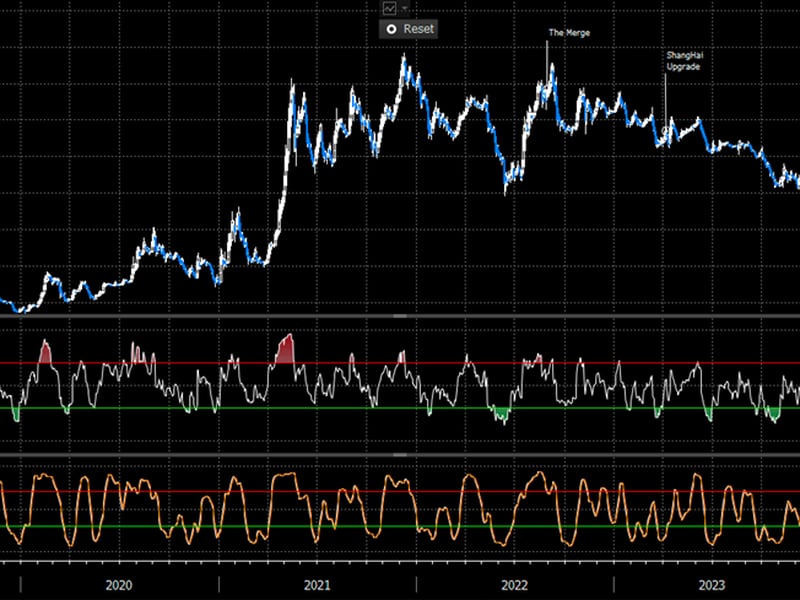Image resolution: width=800 pixels, height=600 pixels.
Task: Select the 'ShangHai Upgrade' annotation label
Action: [685, 60]
